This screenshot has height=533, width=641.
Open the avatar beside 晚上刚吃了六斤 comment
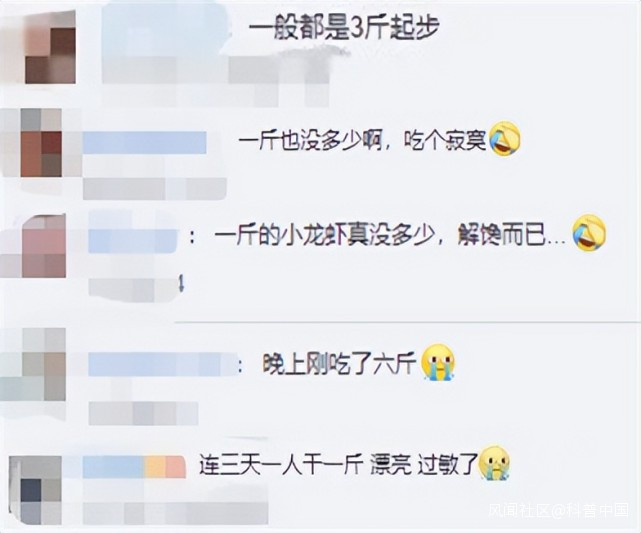(x=44, y=365)
